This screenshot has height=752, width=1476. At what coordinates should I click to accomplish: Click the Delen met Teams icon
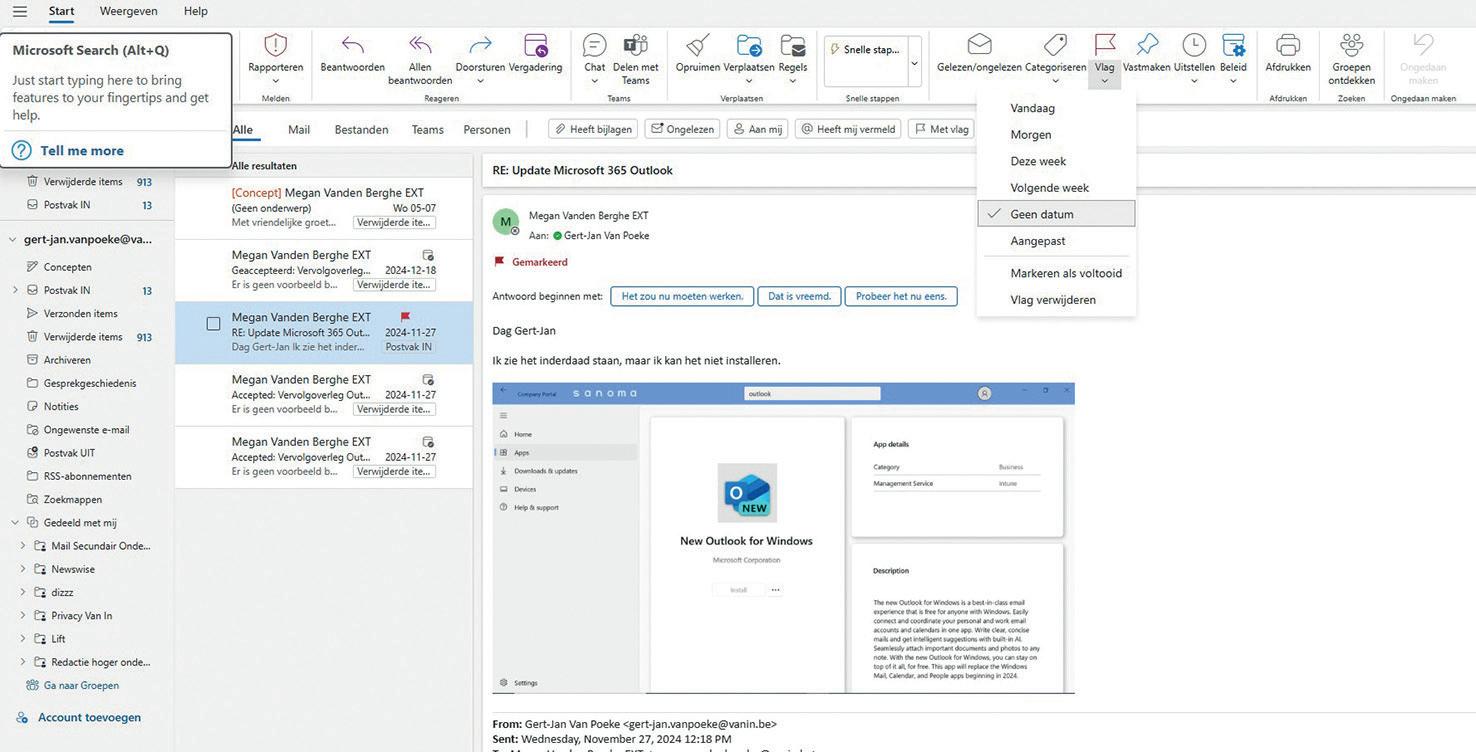coord(635,45)
